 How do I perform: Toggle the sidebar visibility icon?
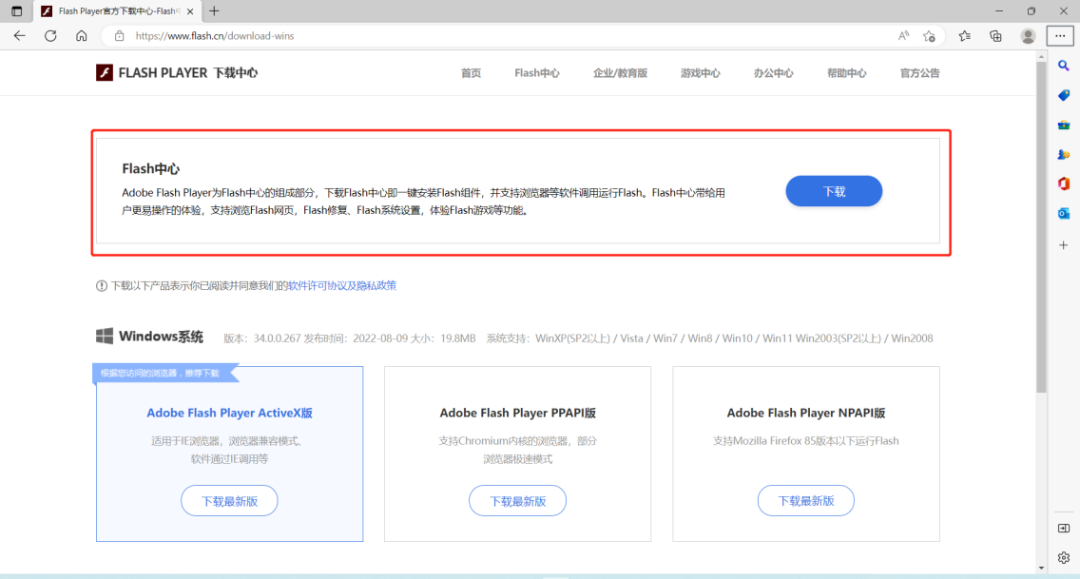point(1063,528)
